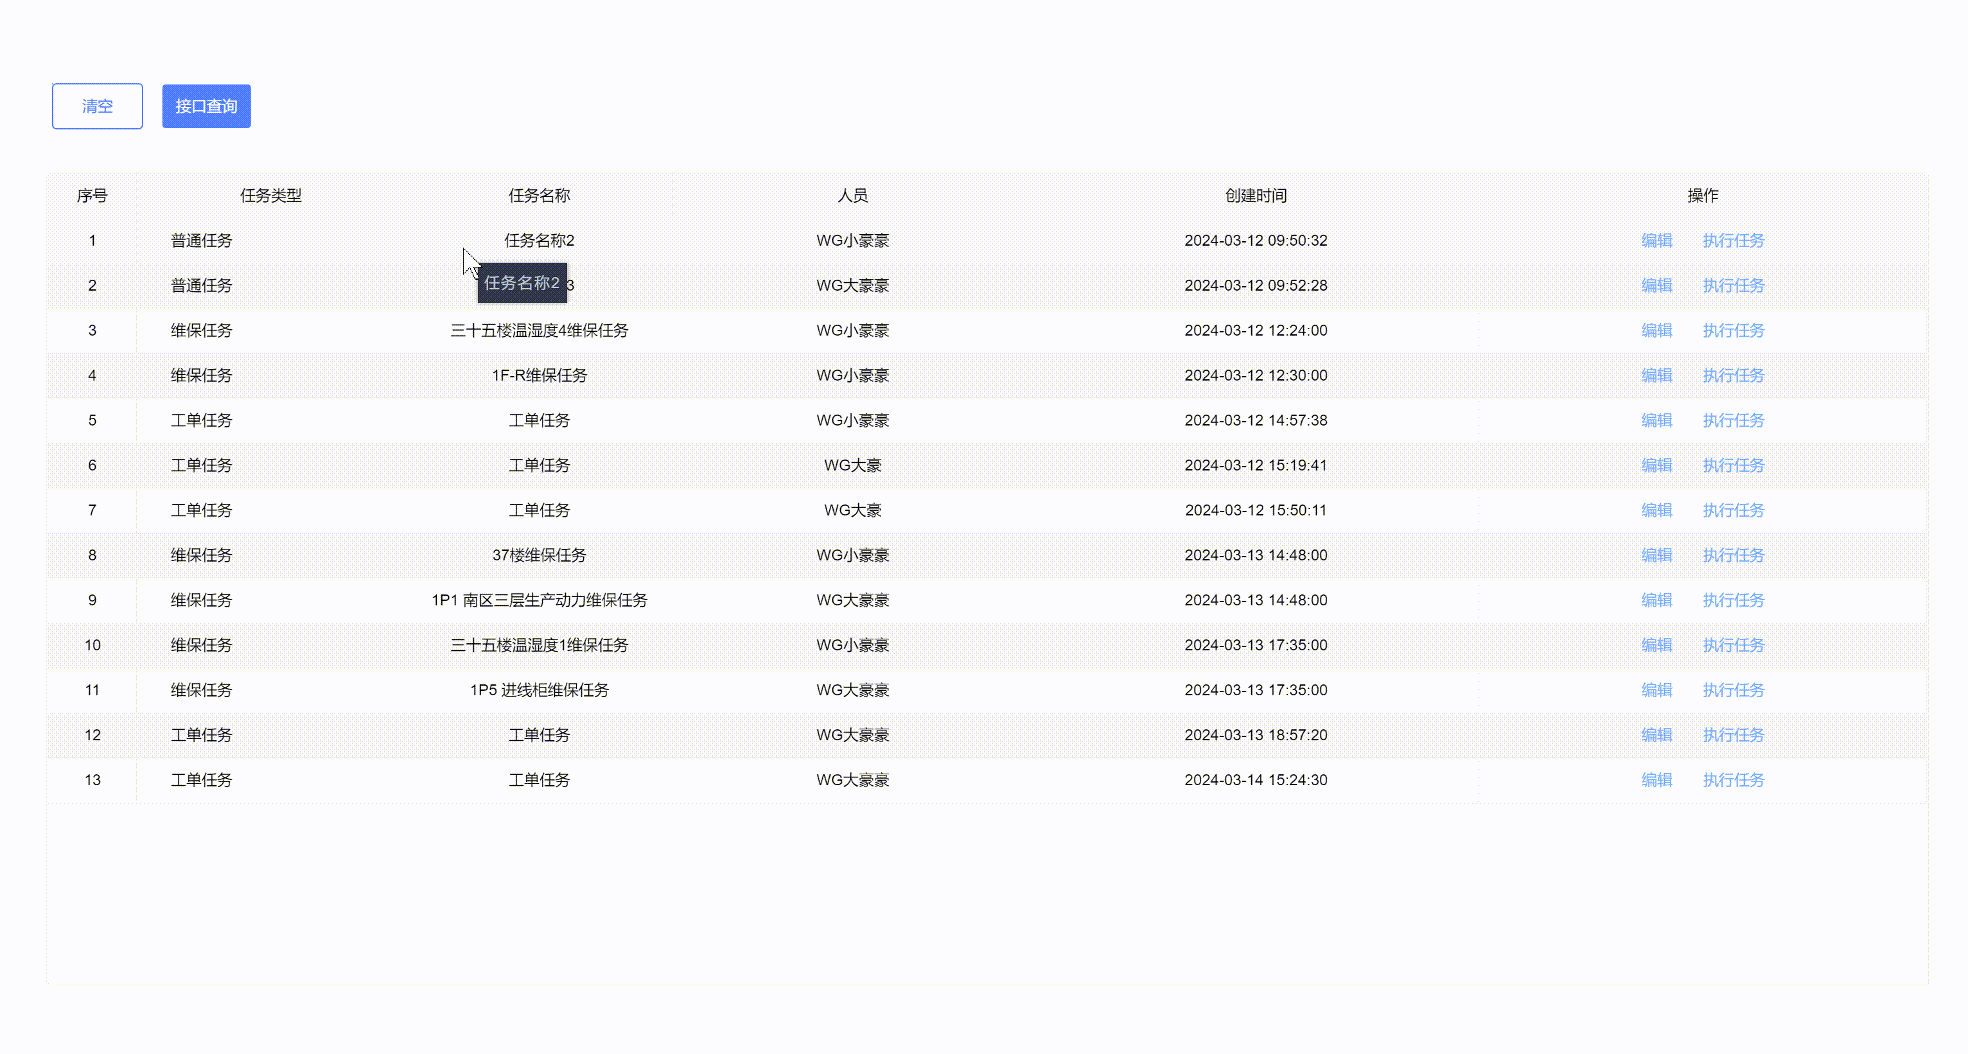Execute 执行任务 for row 1

[1733, 240]
